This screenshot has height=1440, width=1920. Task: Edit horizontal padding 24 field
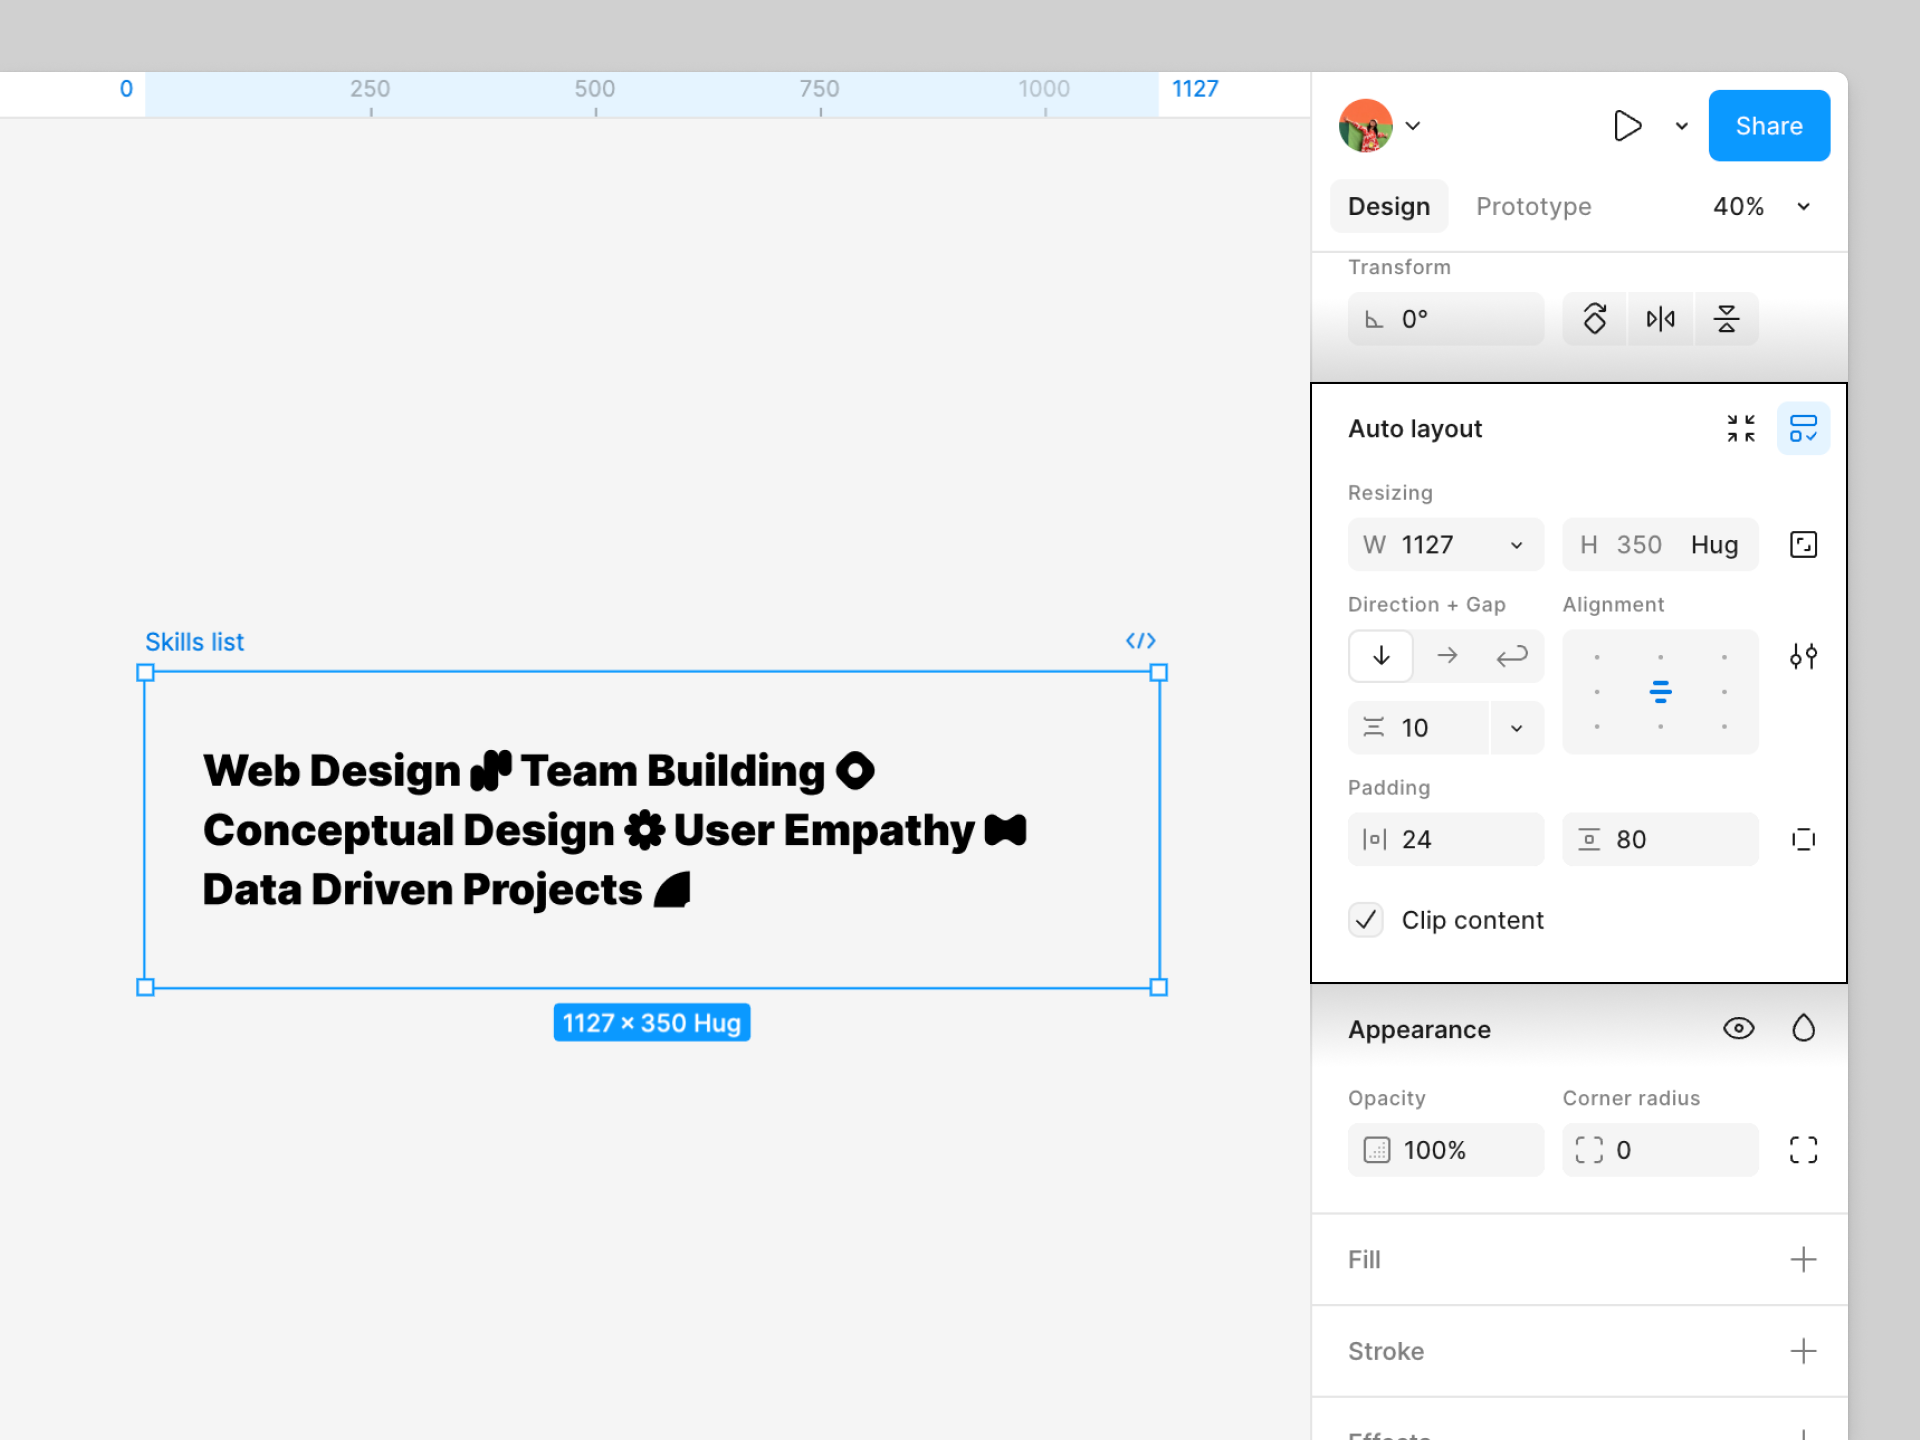tap(1446, 839)
